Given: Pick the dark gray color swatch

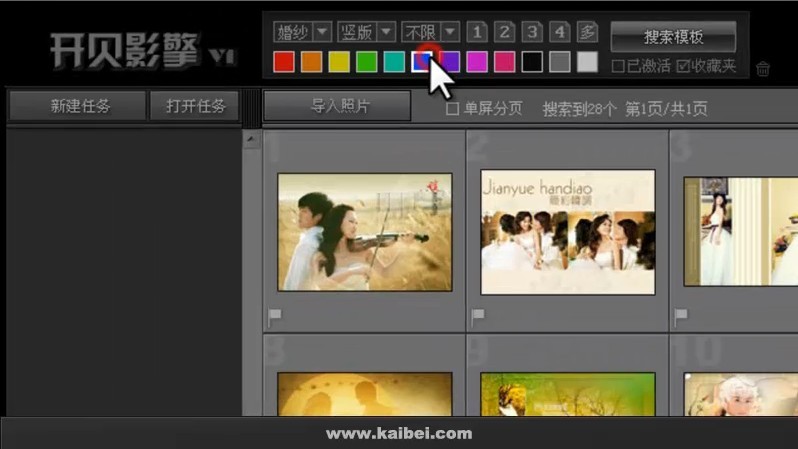Looking at the screenshot, I should 559,62.
